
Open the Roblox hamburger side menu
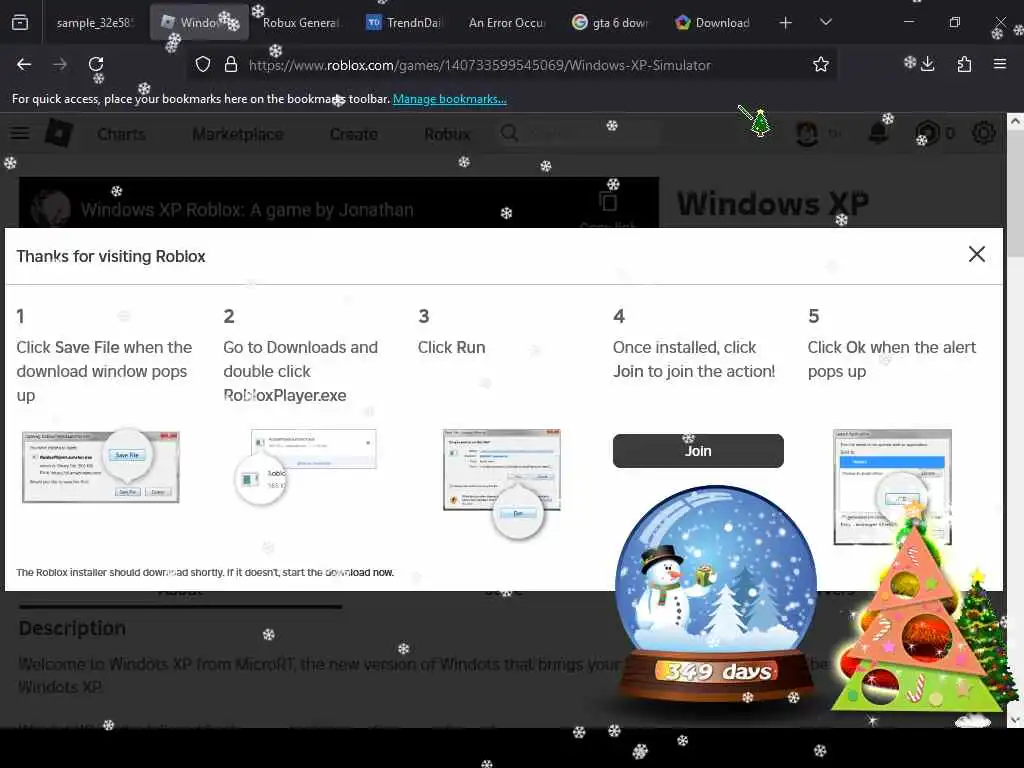tap(20, 133)
